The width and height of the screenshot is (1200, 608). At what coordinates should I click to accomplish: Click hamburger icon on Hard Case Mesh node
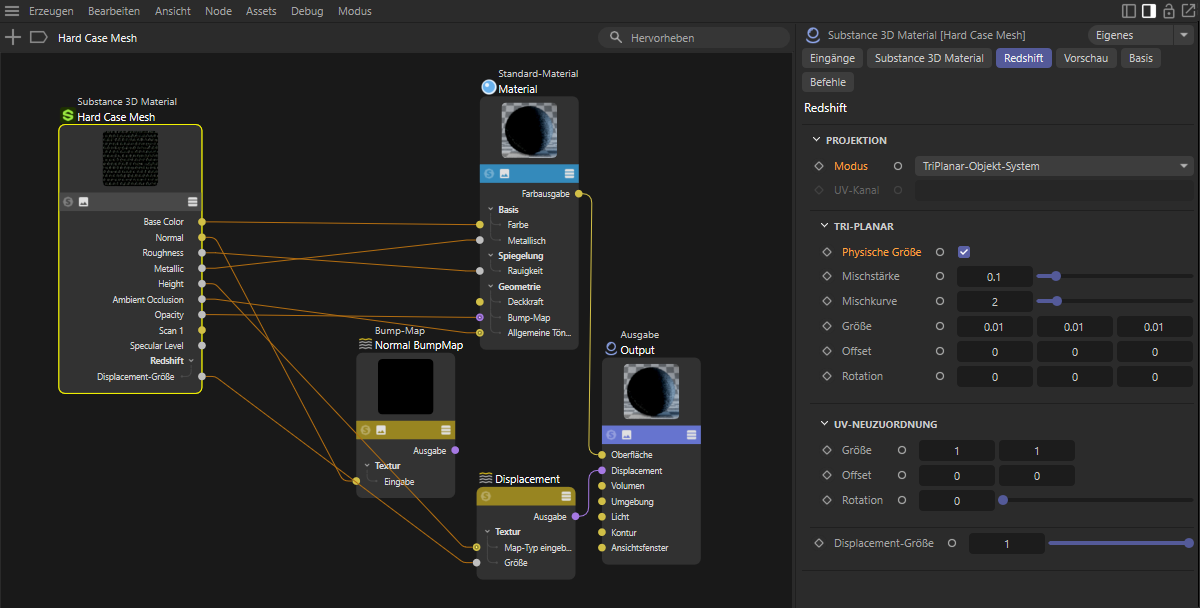tap(193, 201)
